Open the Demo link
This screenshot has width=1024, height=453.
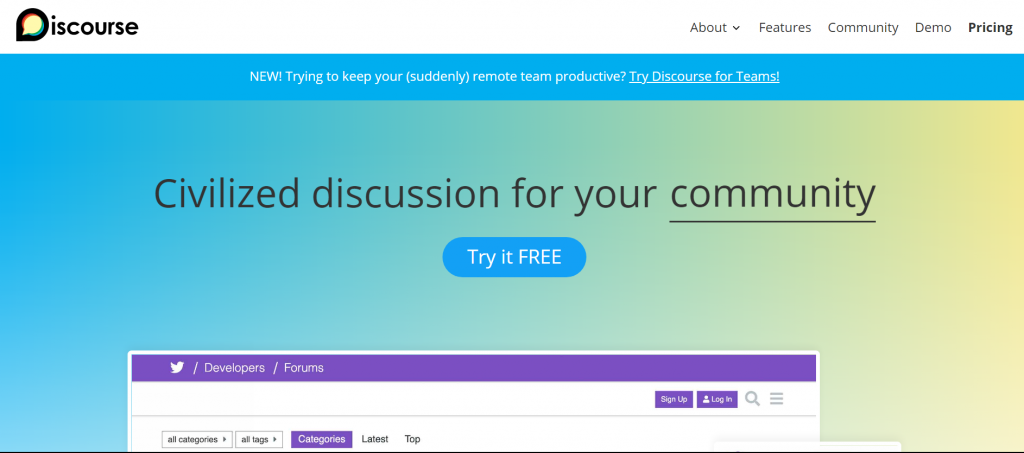pos(933,27)
